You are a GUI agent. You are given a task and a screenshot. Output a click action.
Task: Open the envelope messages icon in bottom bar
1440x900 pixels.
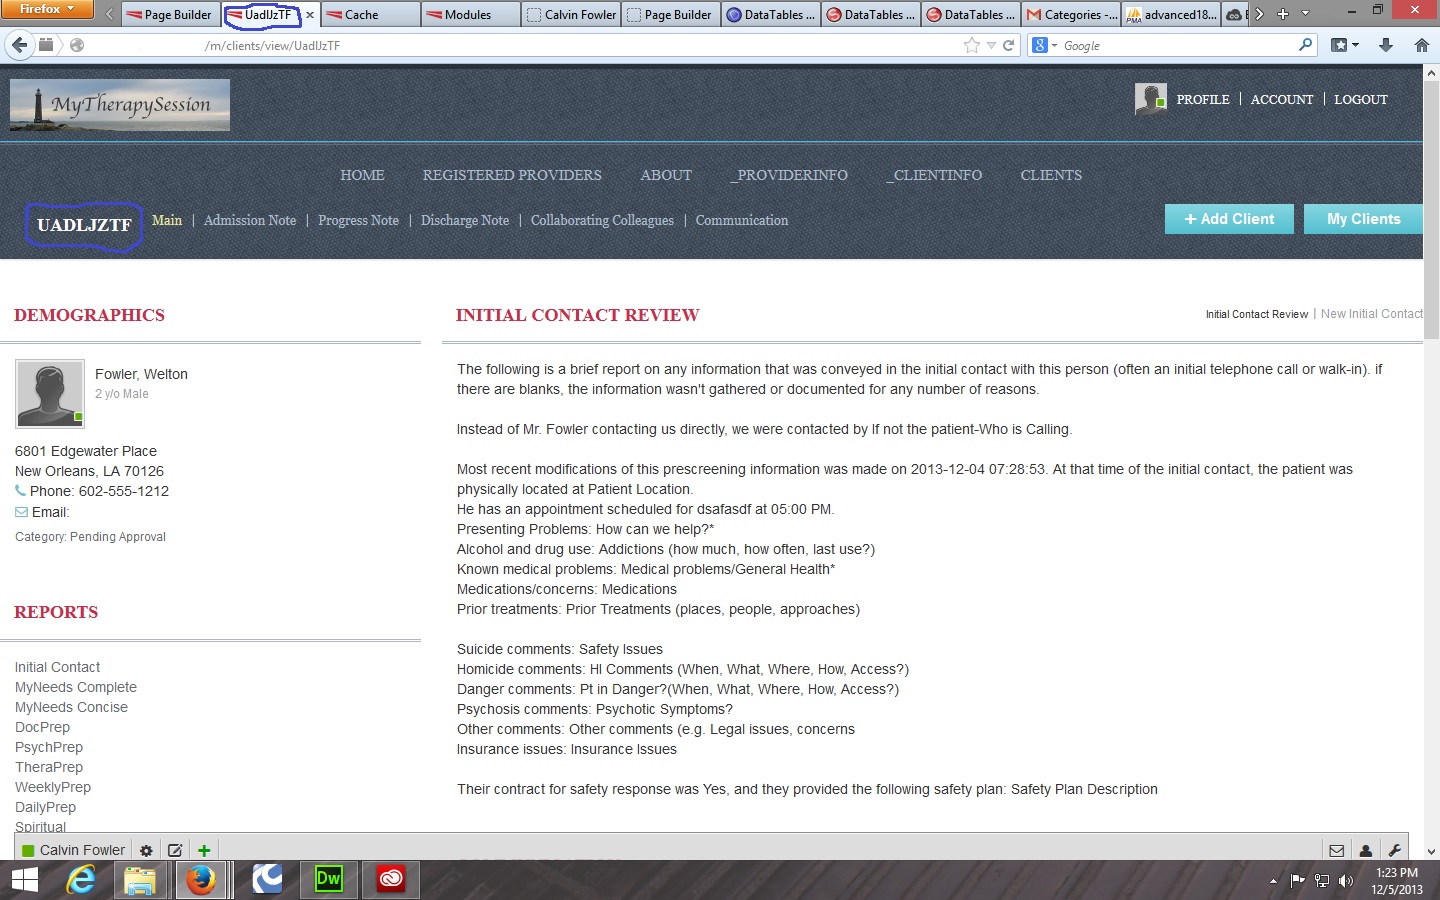point(1336,851)
